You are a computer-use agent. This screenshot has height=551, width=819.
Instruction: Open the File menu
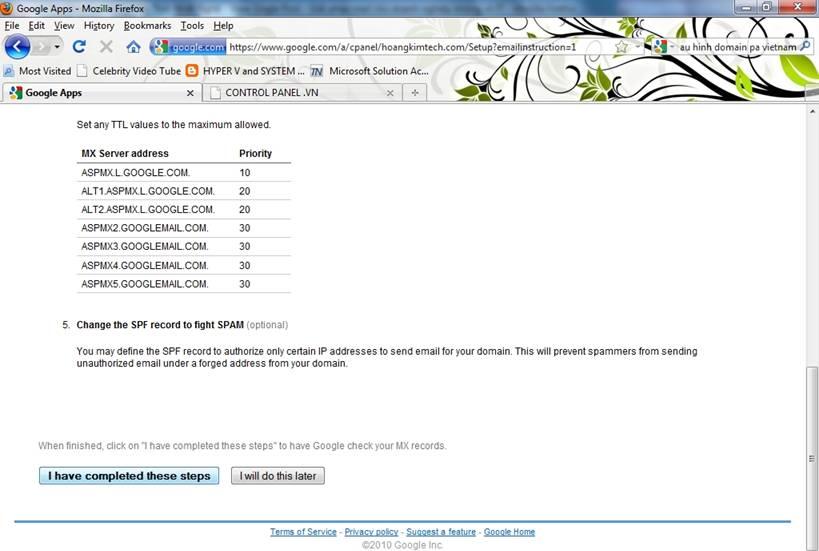pyautogui.click(x=11, y=26)
